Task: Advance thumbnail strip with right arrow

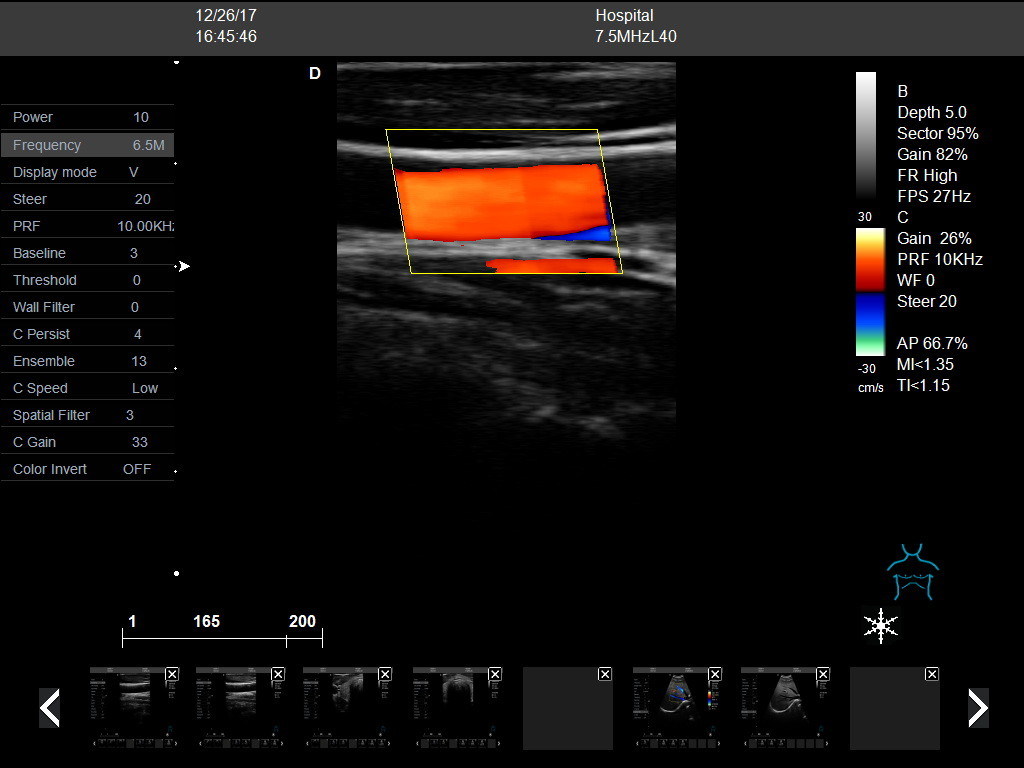Action: point(977,708)
